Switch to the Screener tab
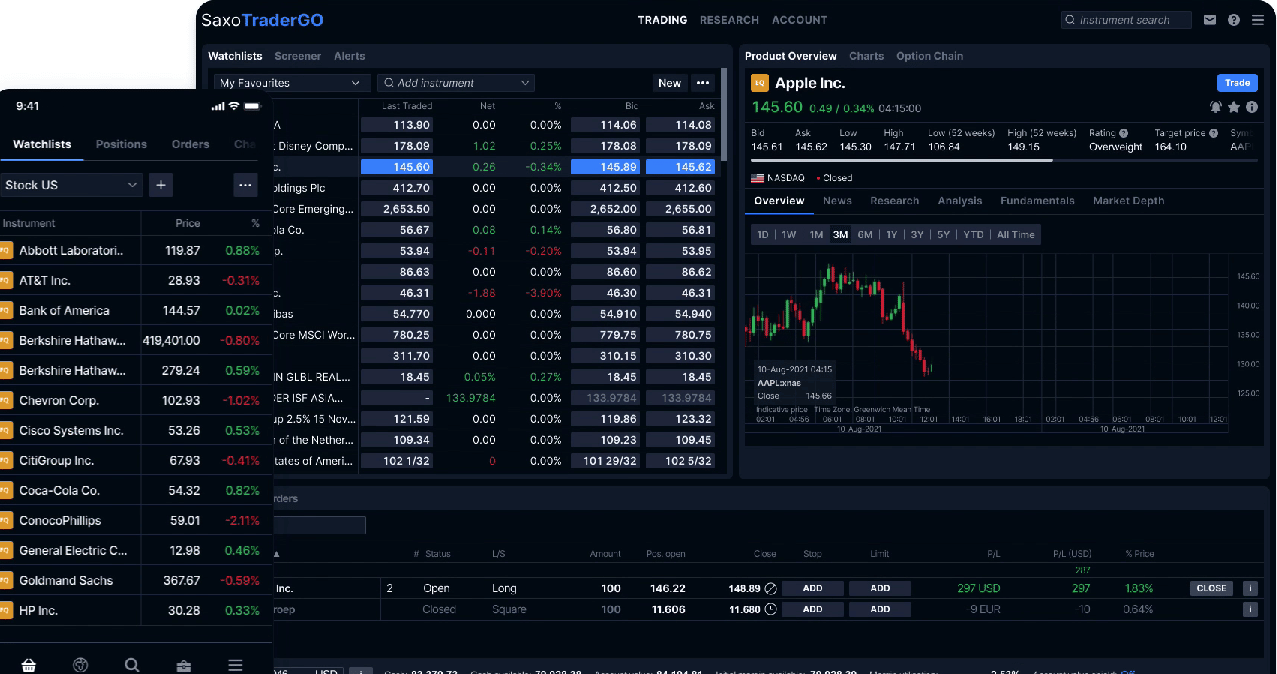Viewport: 1277px width, 674px height. point(297,56)
